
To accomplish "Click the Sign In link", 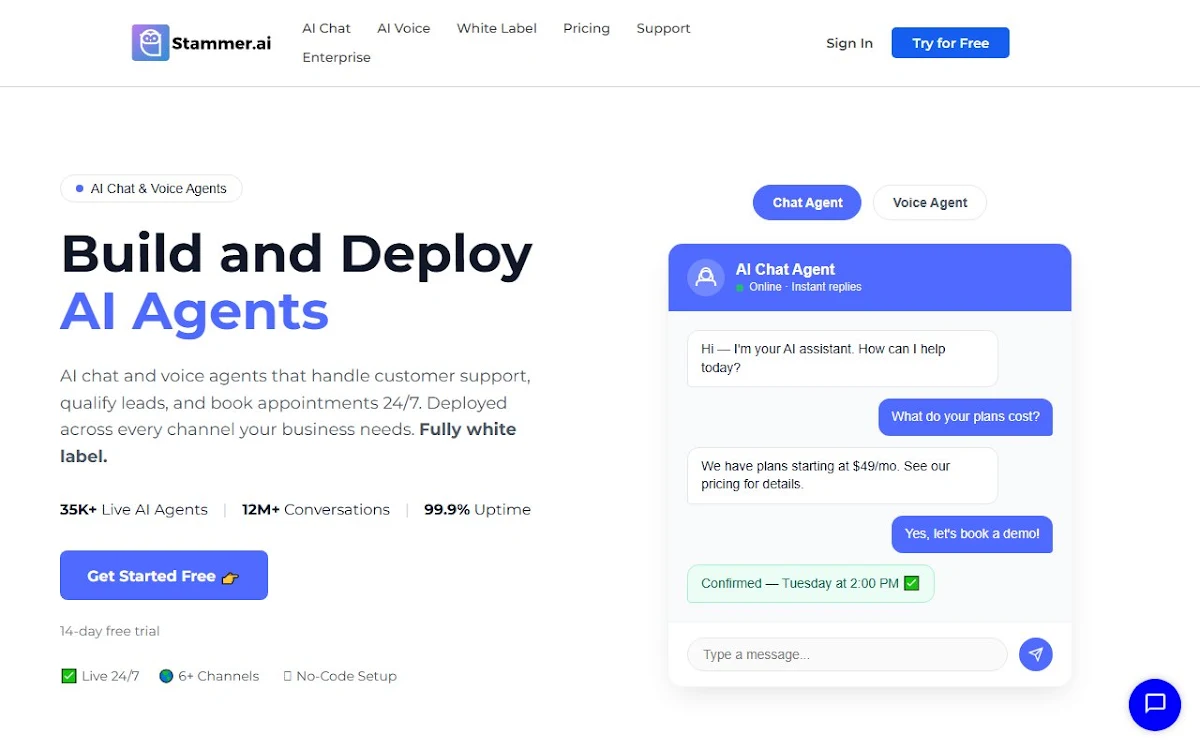I will point(849,43).
